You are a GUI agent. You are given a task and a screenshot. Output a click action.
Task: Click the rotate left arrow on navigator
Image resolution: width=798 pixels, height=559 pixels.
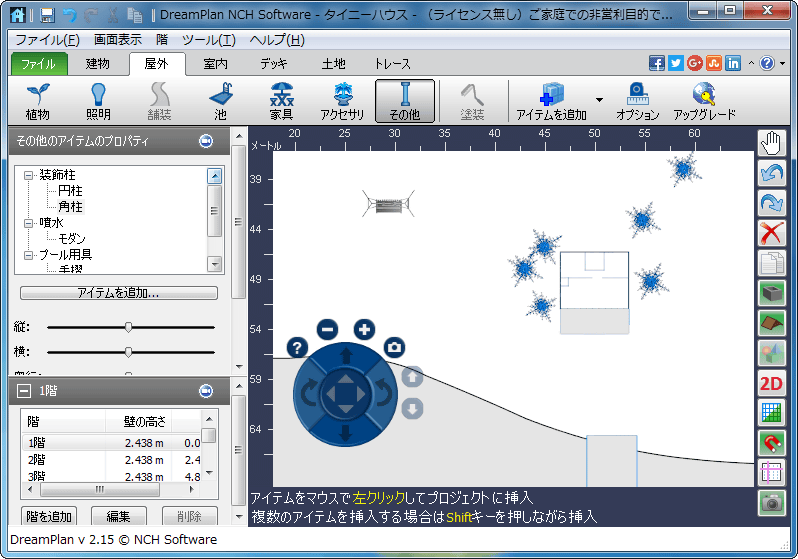pyautogui.click(x=308, y=394)
